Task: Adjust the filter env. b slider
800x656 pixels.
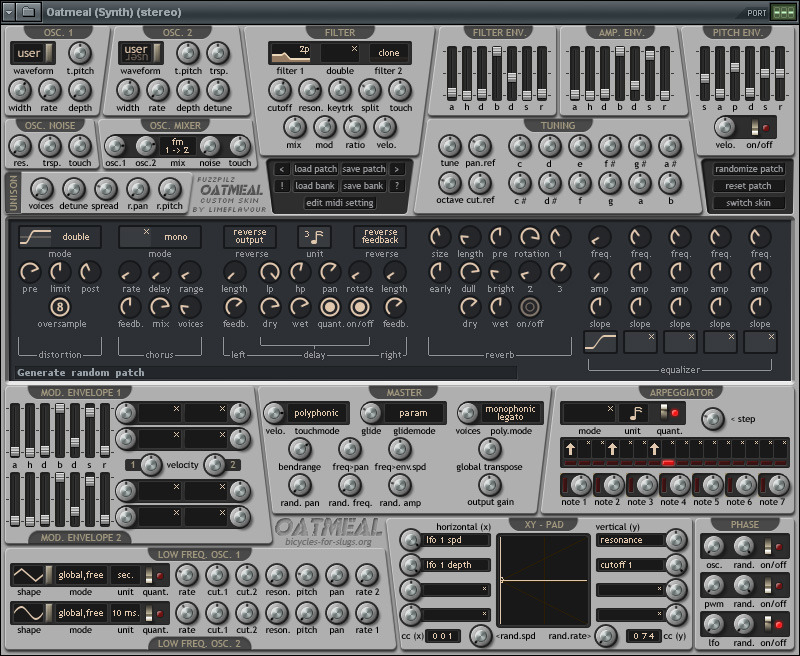Action: [497, 73]
